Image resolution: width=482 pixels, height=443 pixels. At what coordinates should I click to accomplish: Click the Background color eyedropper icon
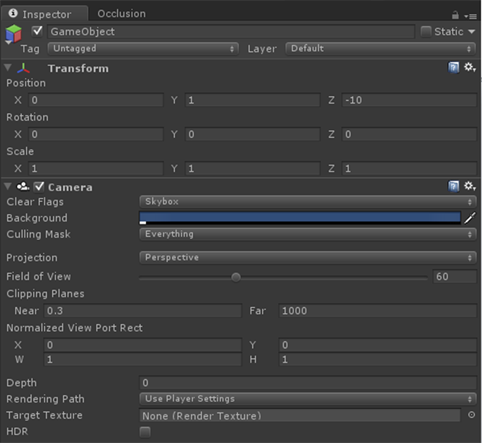[470, 218]
